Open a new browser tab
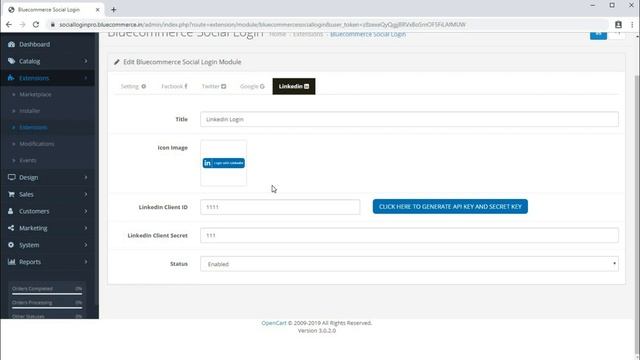 113,9
